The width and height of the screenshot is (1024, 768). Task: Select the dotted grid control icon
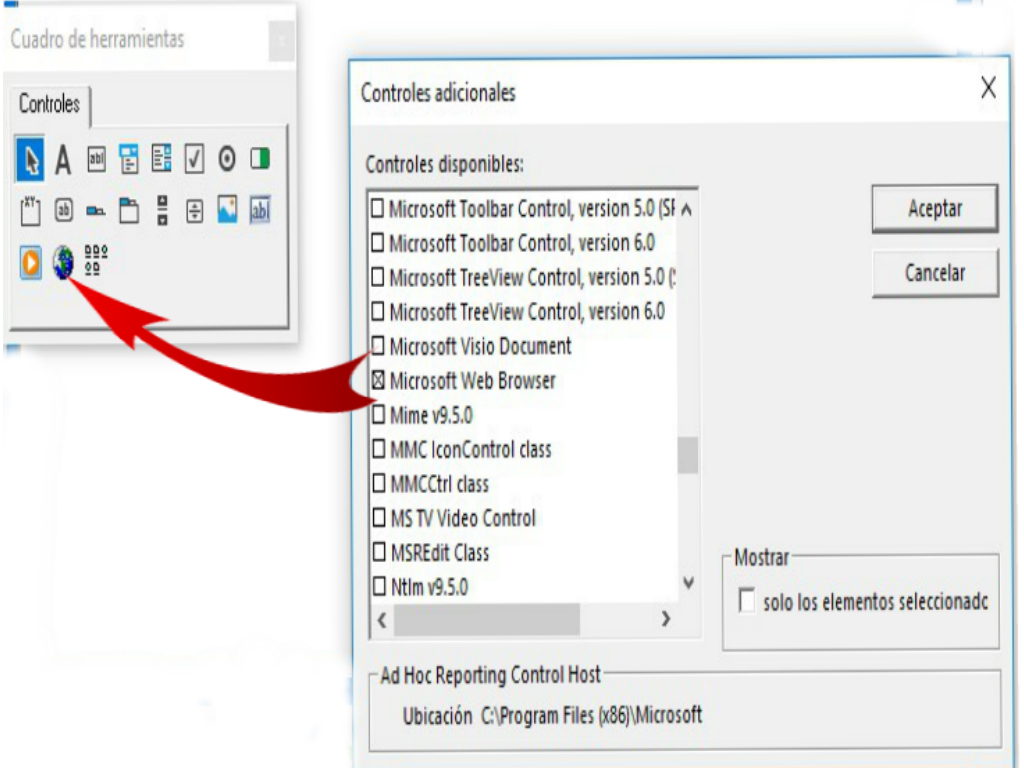click(x=96, y=261)
